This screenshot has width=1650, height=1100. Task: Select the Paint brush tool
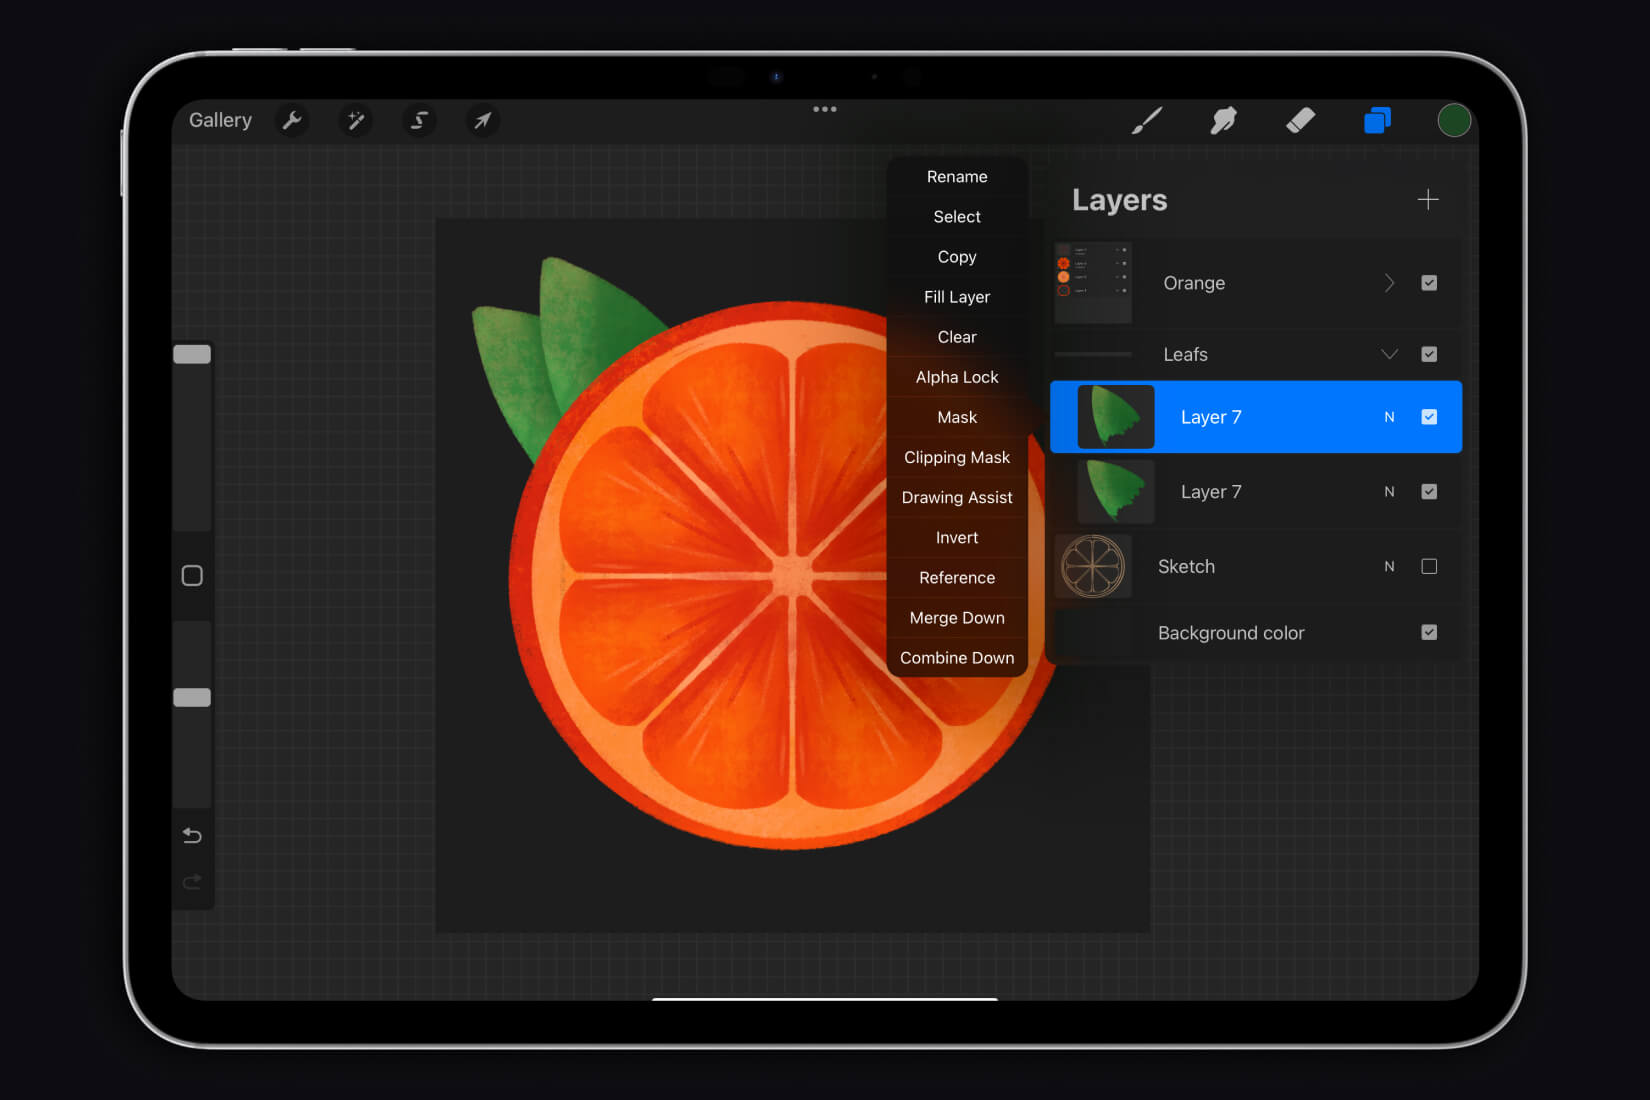click(x=1147, y=121)
